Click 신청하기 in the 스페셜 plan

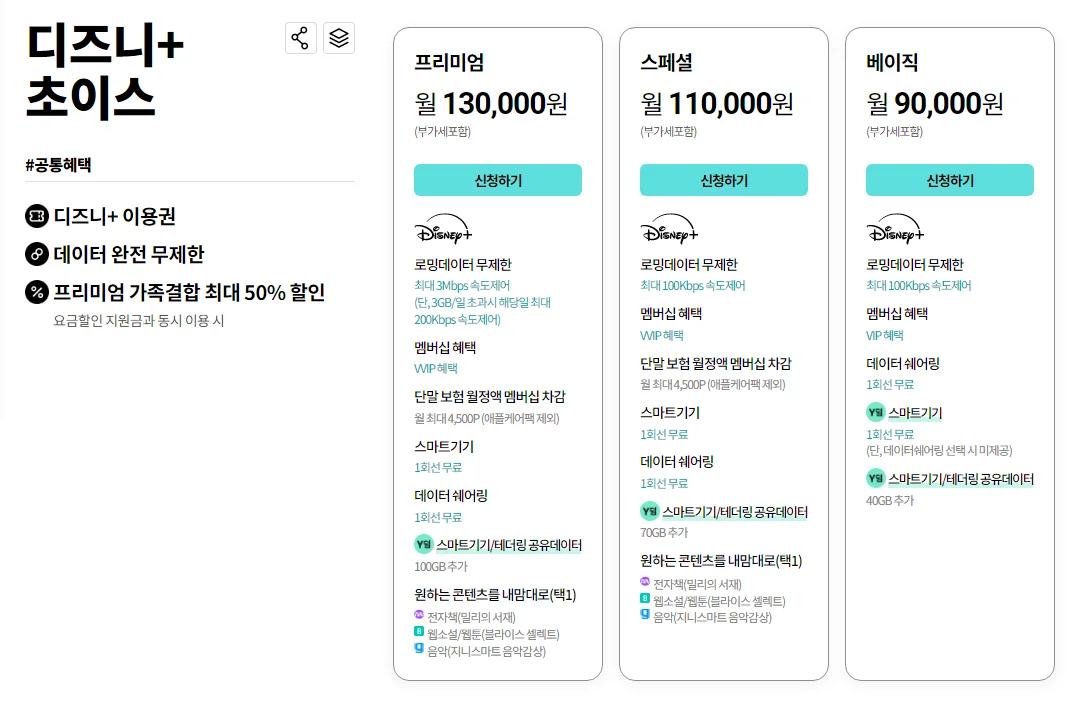724,180
